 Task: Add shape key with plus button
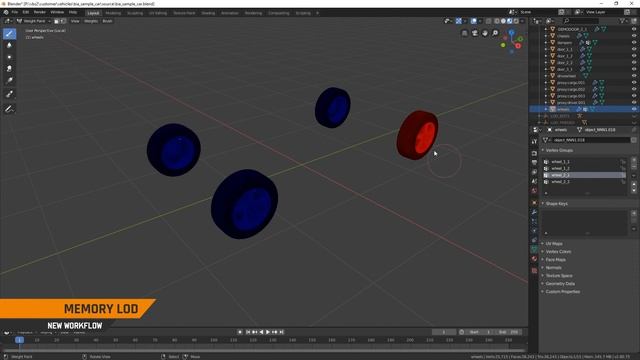click(x=633, y=213)
